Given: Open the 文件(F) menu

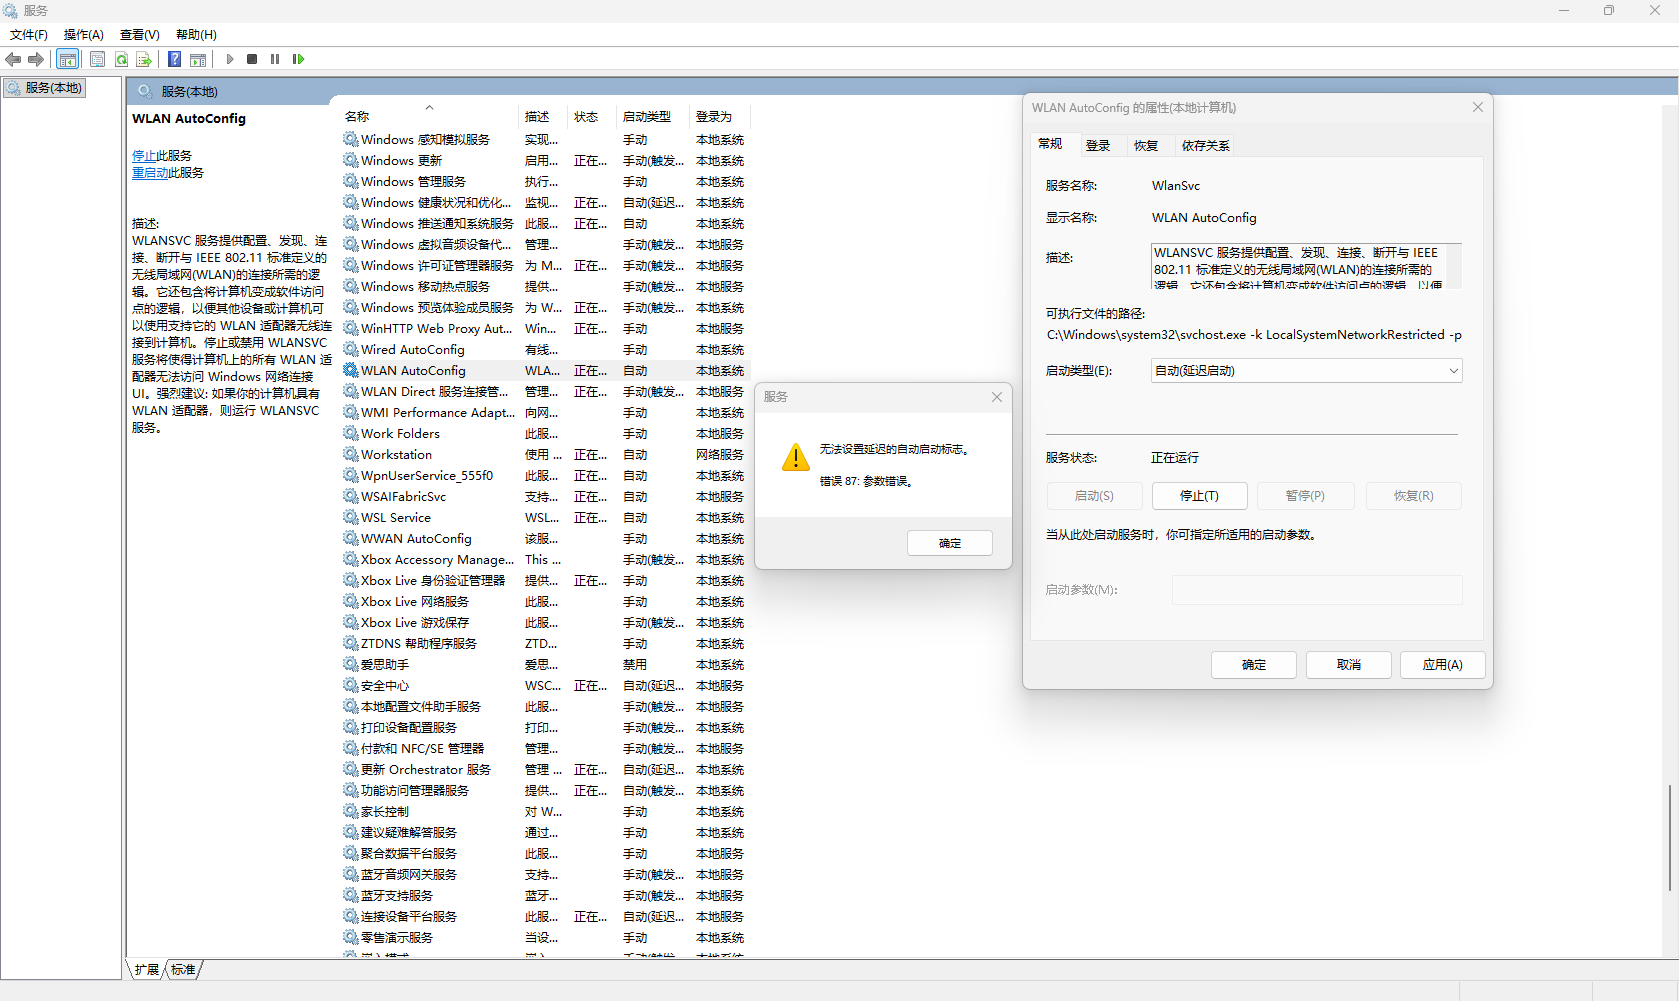Looking at the screenshot, I should click(x=29, y=35).
